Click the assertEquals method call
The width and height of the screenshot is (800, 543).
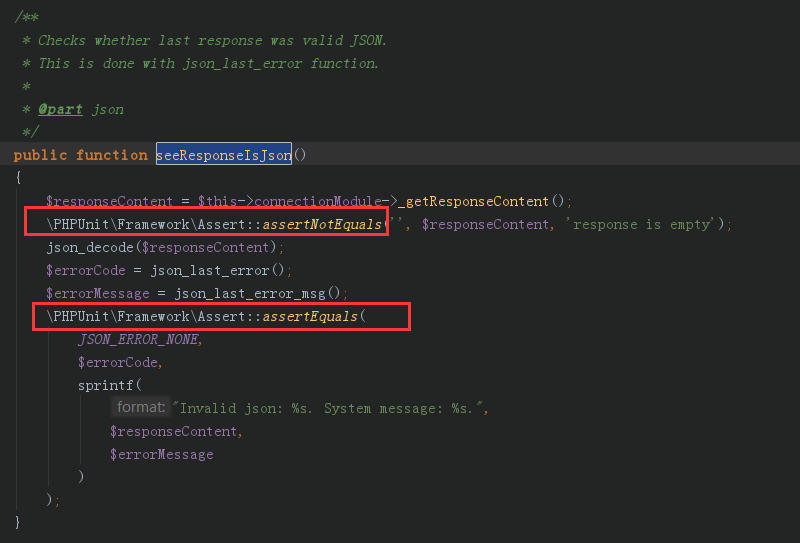click(310, 316)
